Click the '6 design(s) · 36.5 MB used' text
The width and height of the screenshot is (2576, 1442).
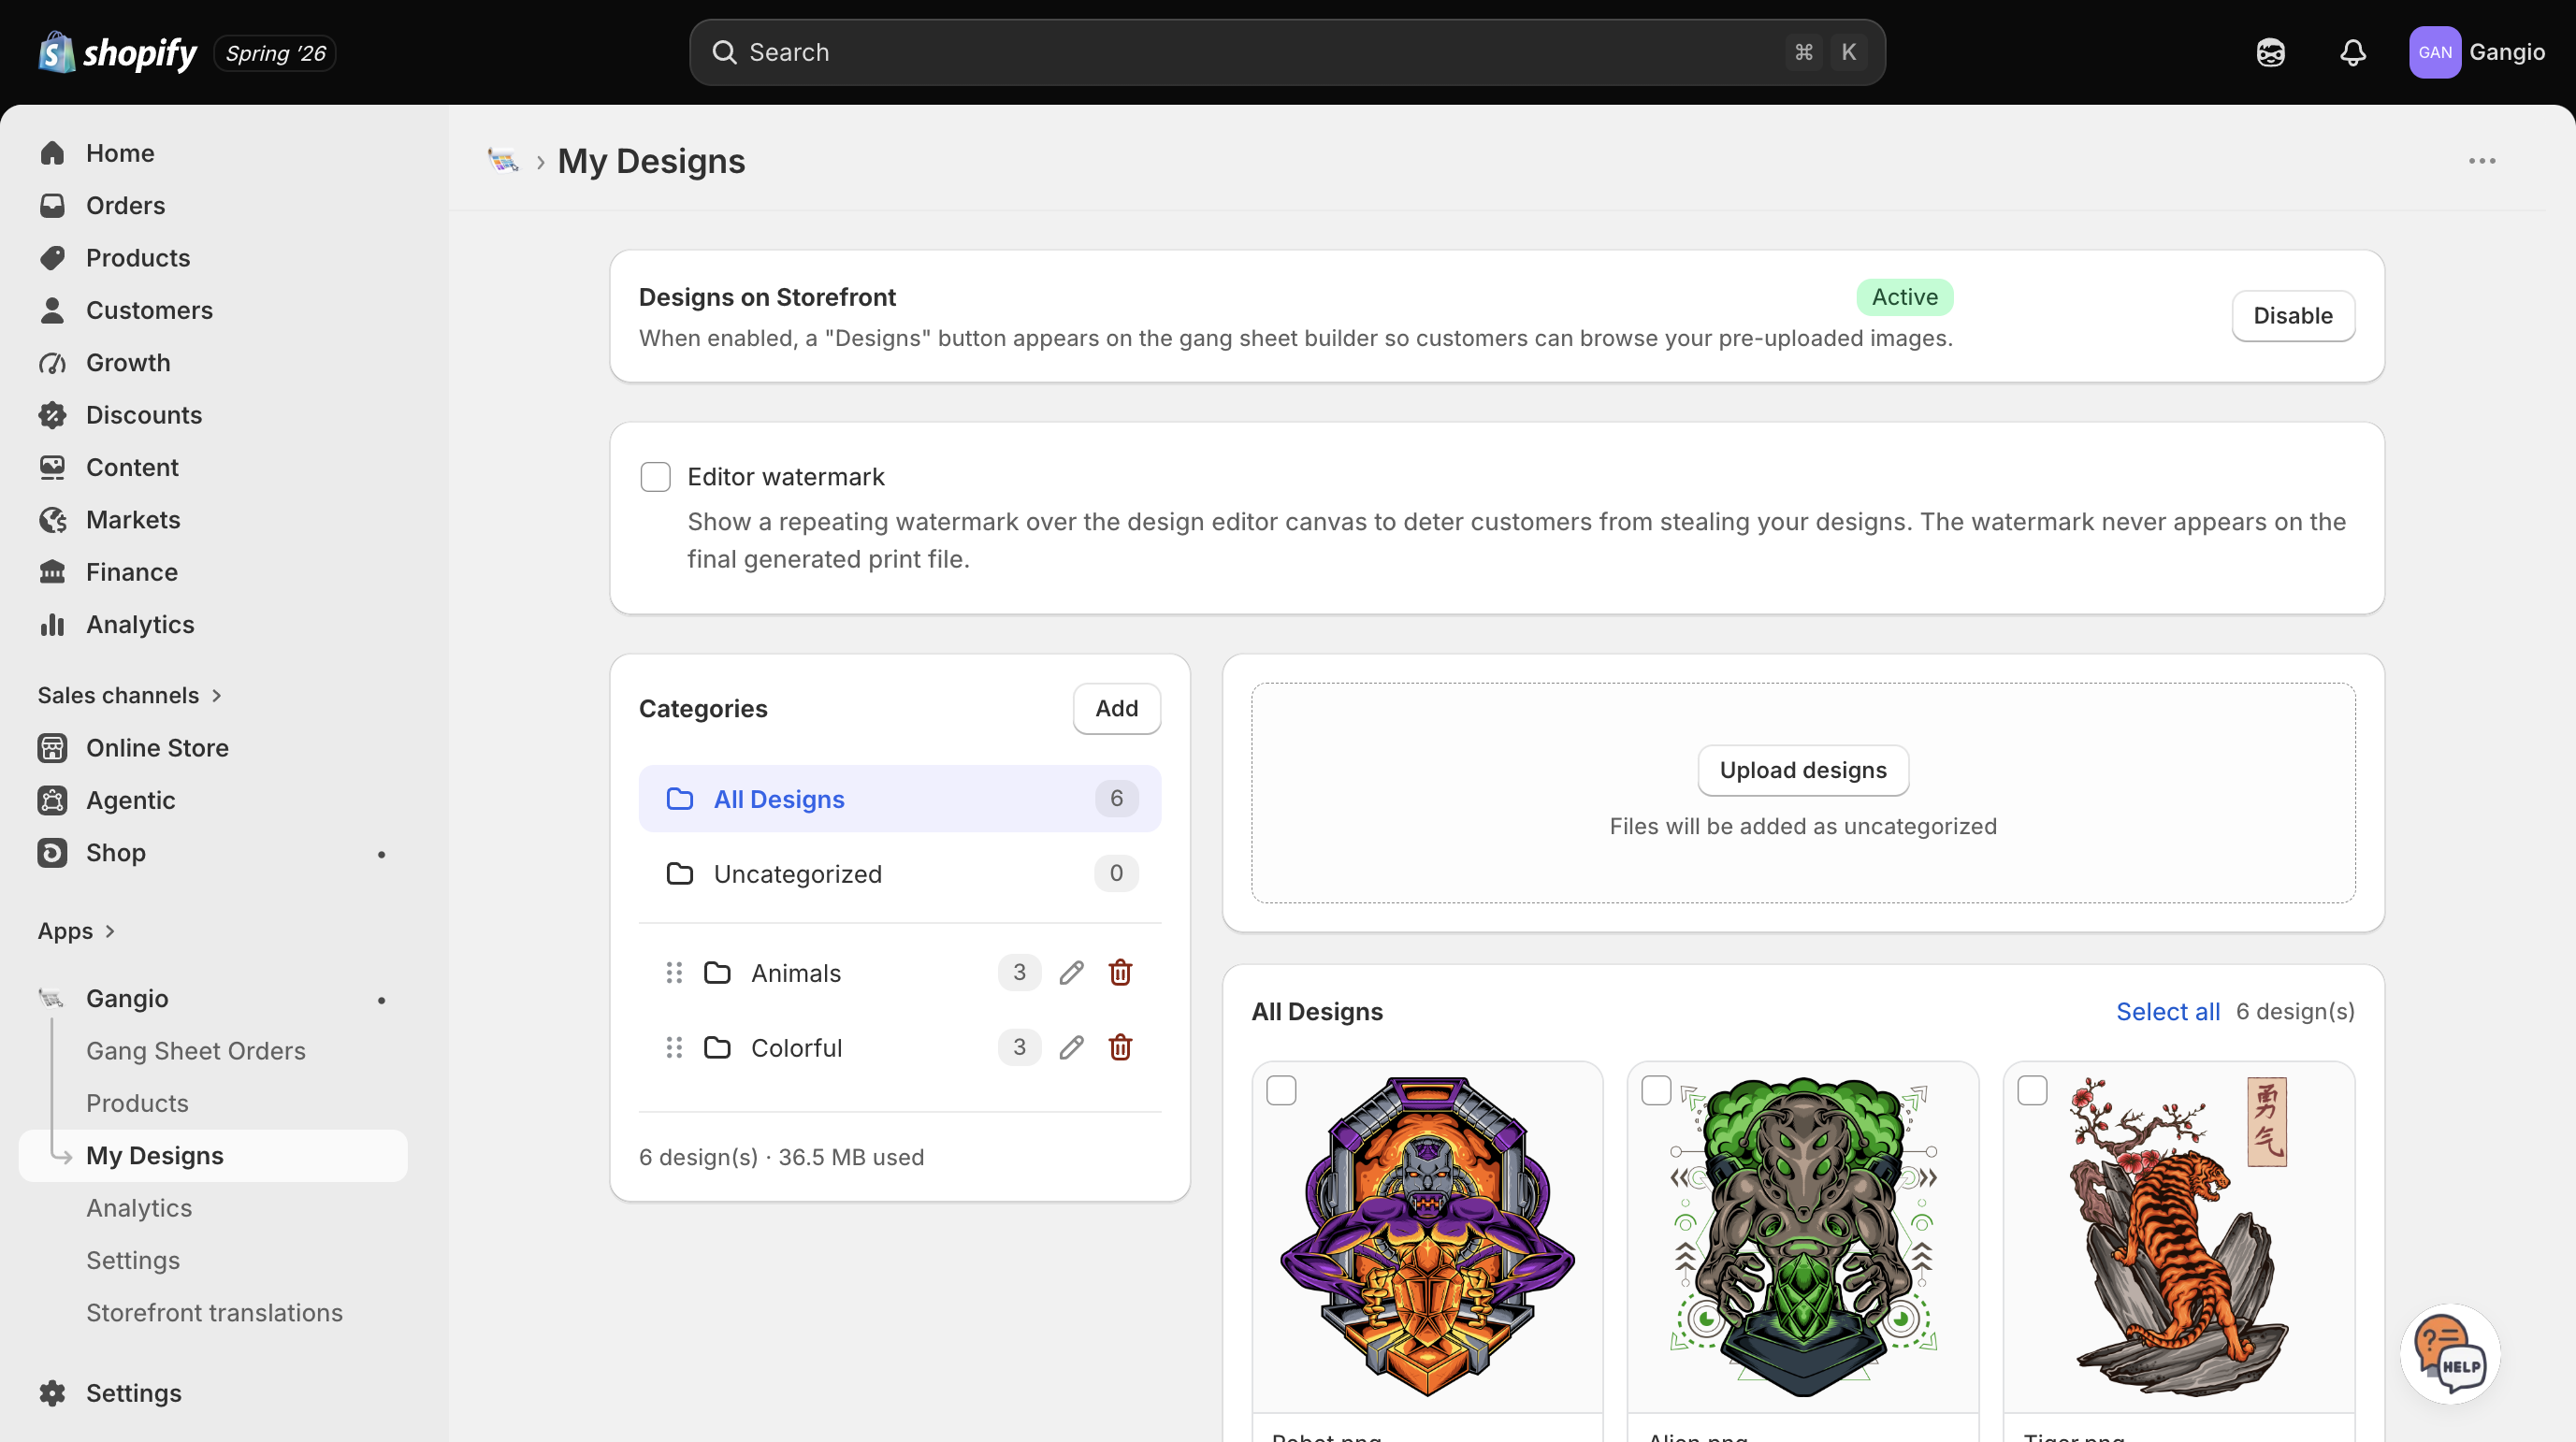[x=781, y=1157]
